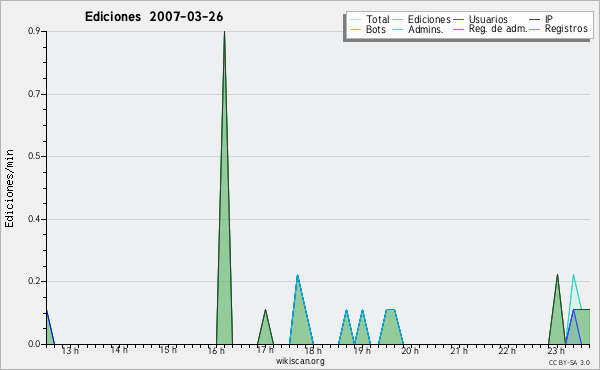This screenshot has width=600, height=370.
Task: Select the 'Reg. de adm.' legend entry
Action: (x=490, y=29)
